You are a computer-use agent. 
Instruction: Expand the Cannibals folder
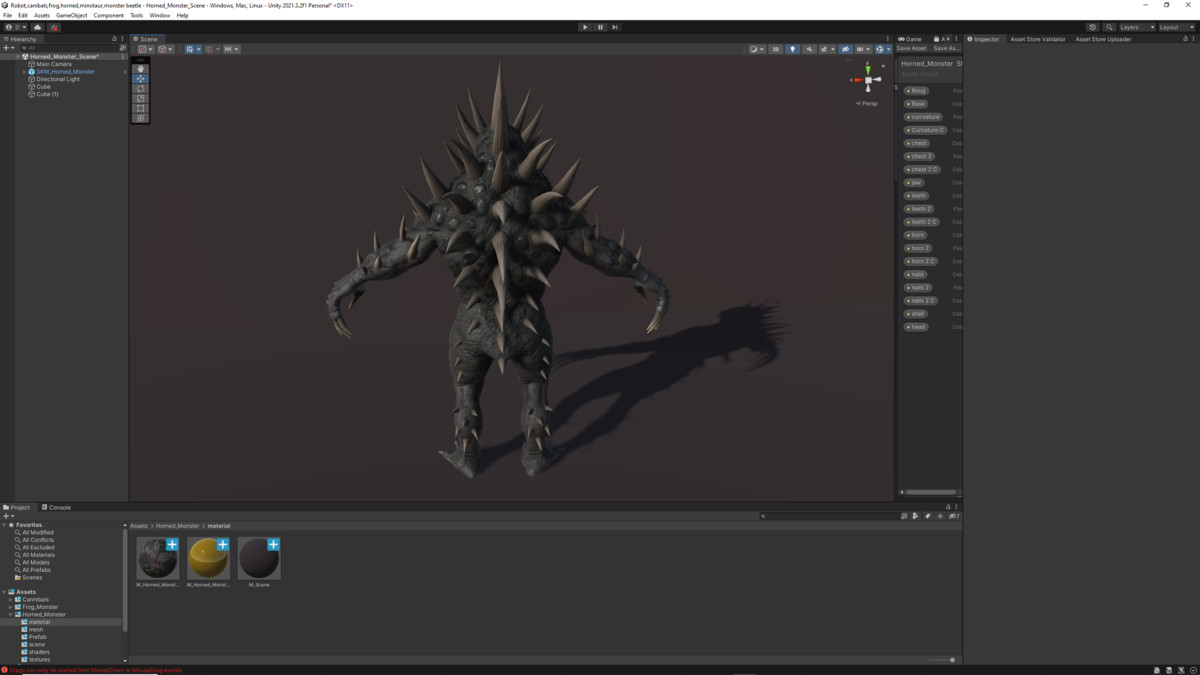[11, 599]
